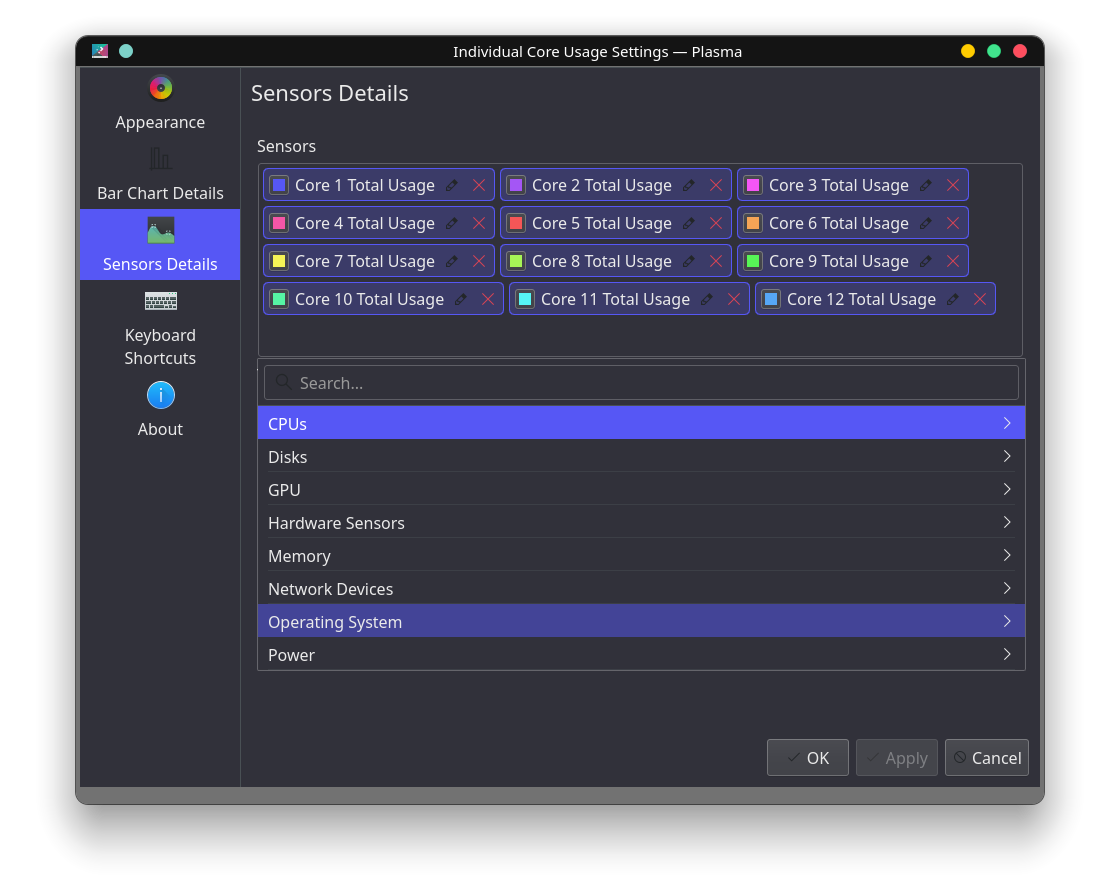
Task: Open the Appearance settings page icon
Action: click(x=160, y=87)
